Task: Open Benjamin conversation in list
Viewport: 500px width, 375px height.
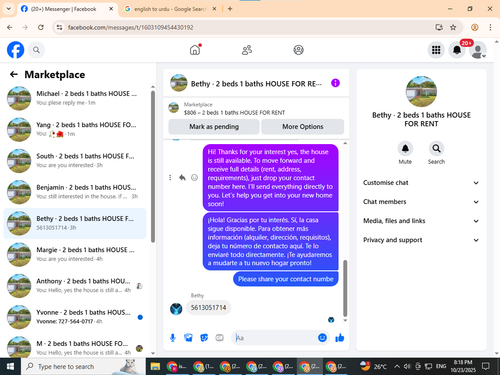Action: click(75, 192)
